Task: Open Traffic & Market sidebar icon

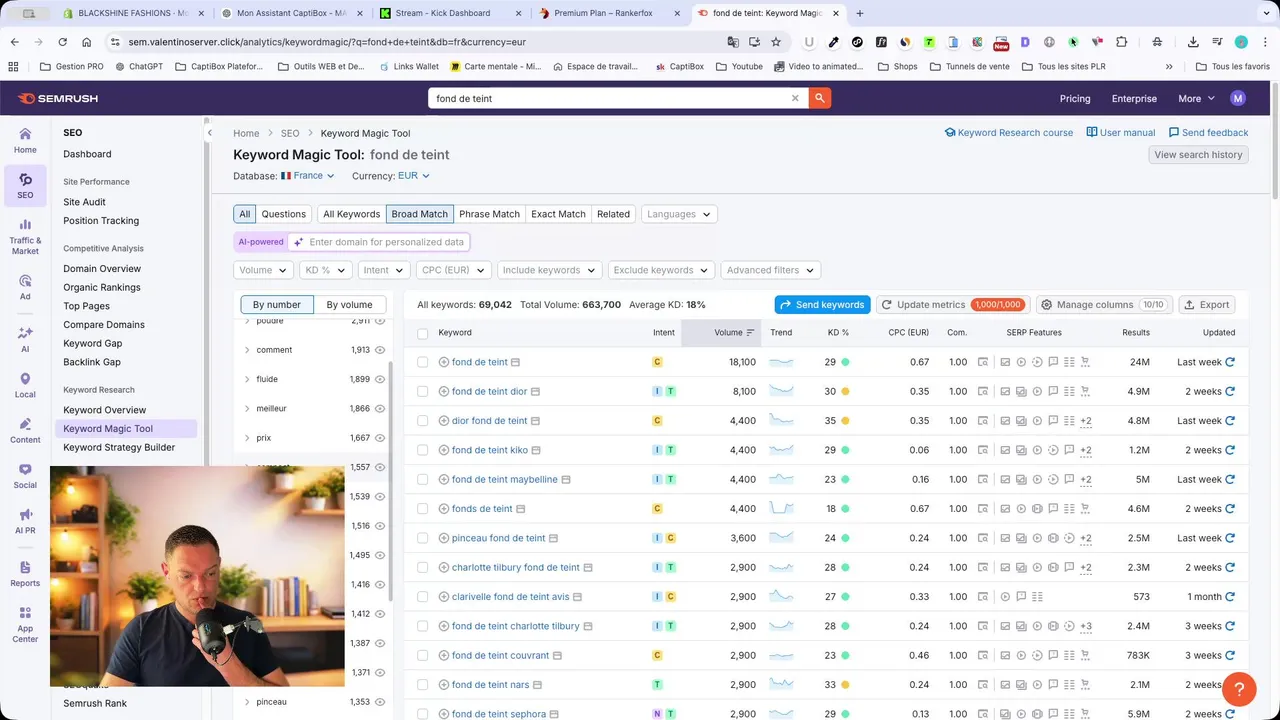Action: (25, 237)
